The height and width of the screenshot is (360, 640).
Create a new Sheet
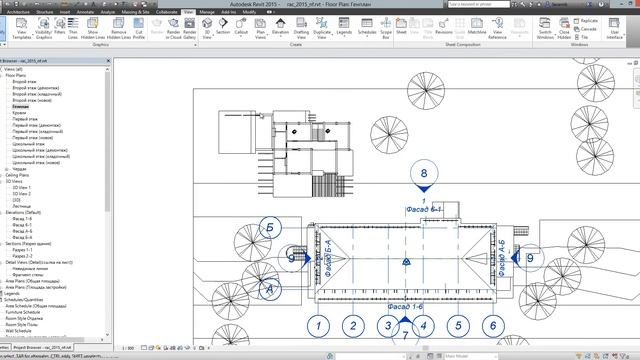point(401,27)
